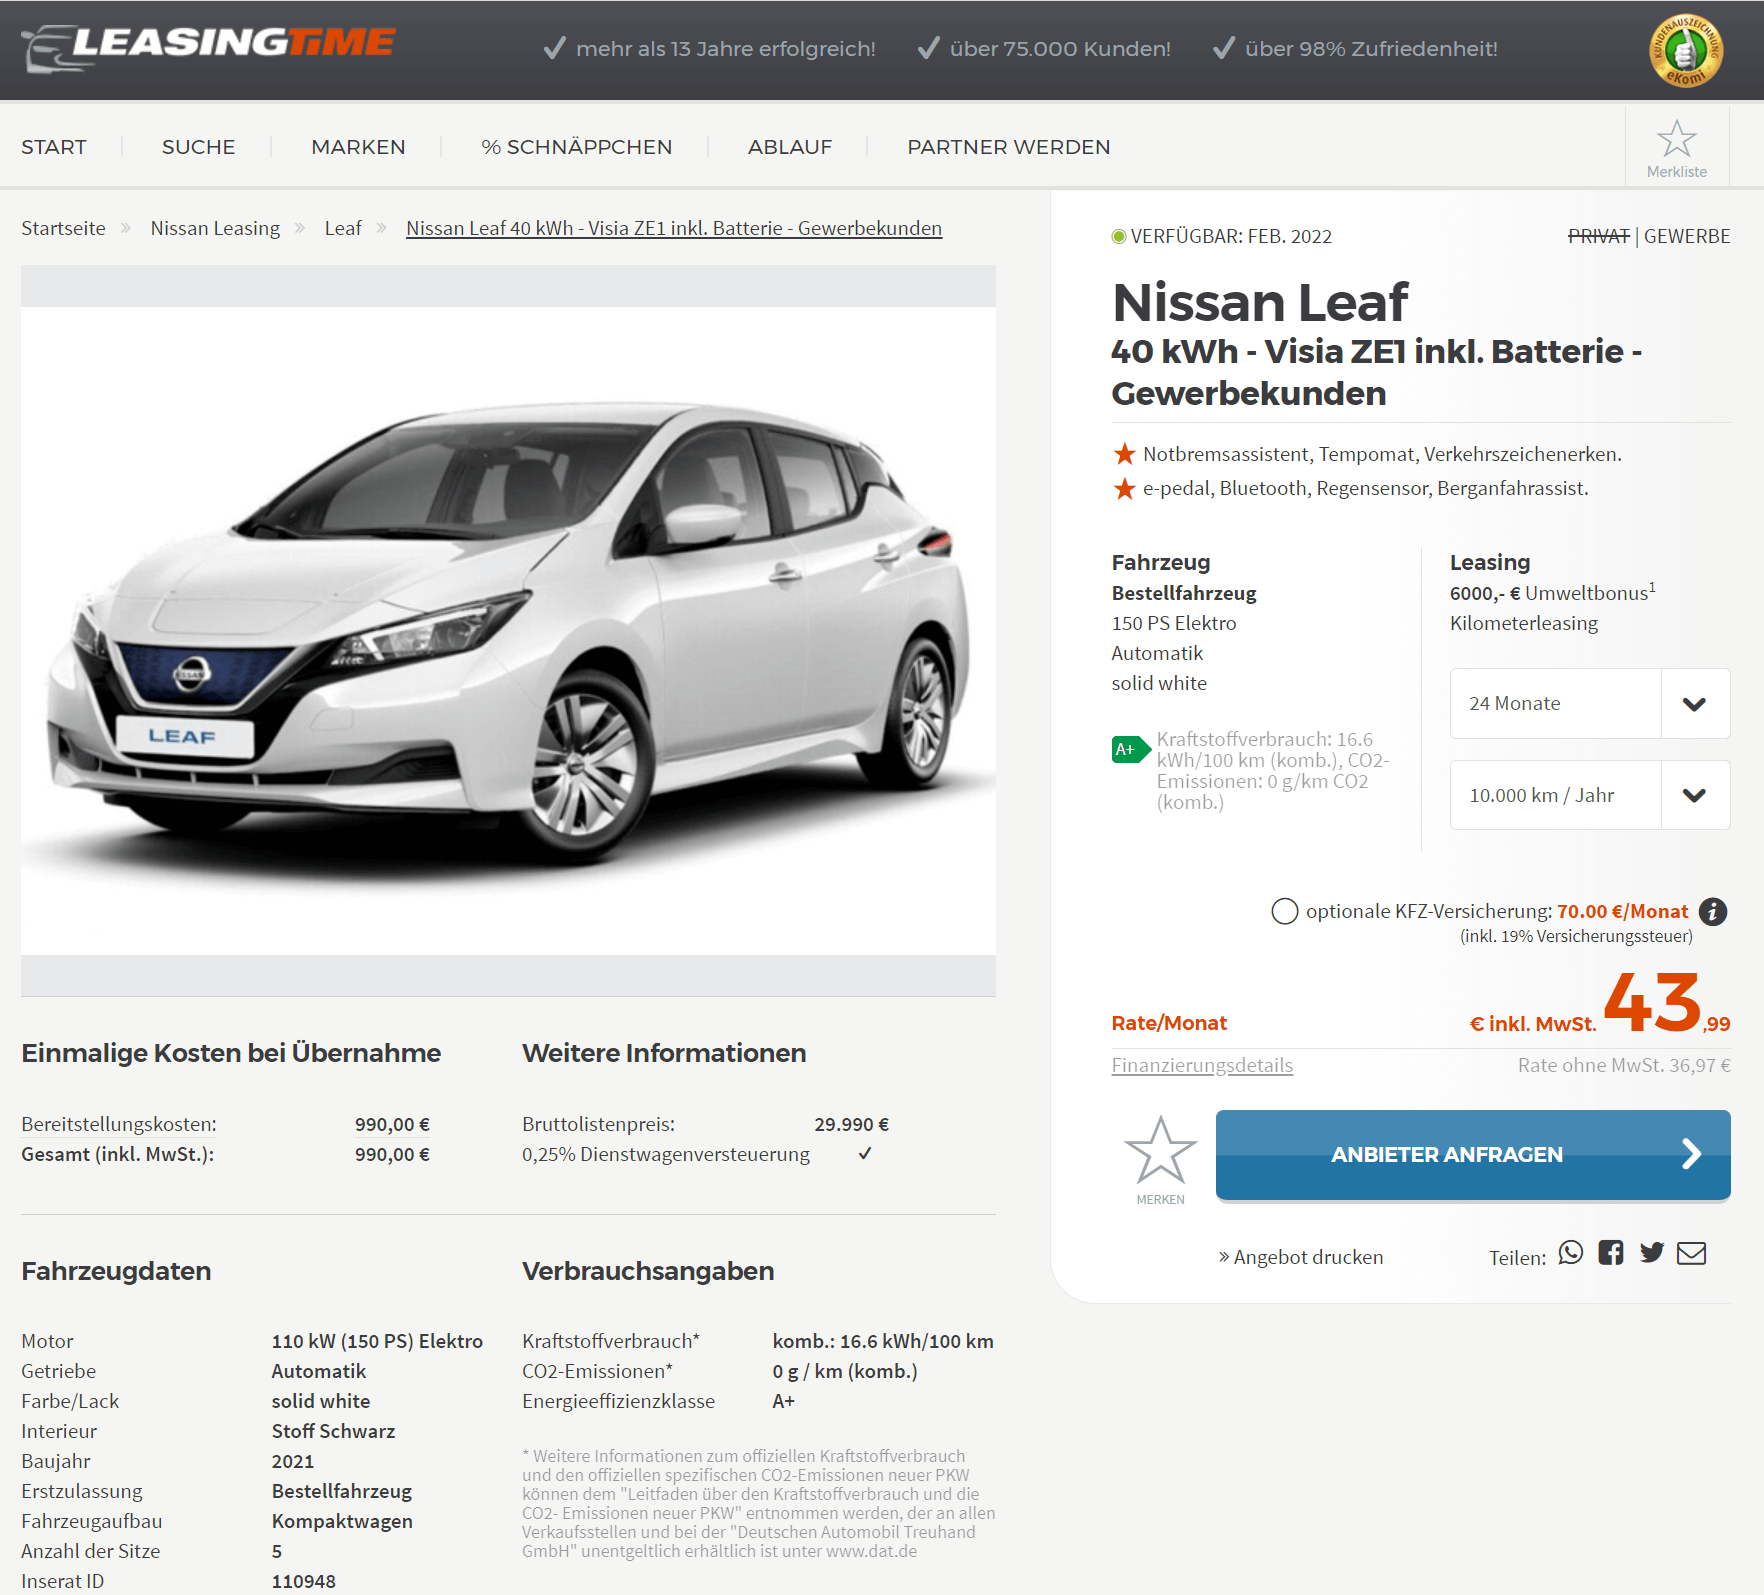This screenshot has height=1595, width=1764.
Task: Click the Stoff Schwarz interior value
Action: coord(333,1431)
